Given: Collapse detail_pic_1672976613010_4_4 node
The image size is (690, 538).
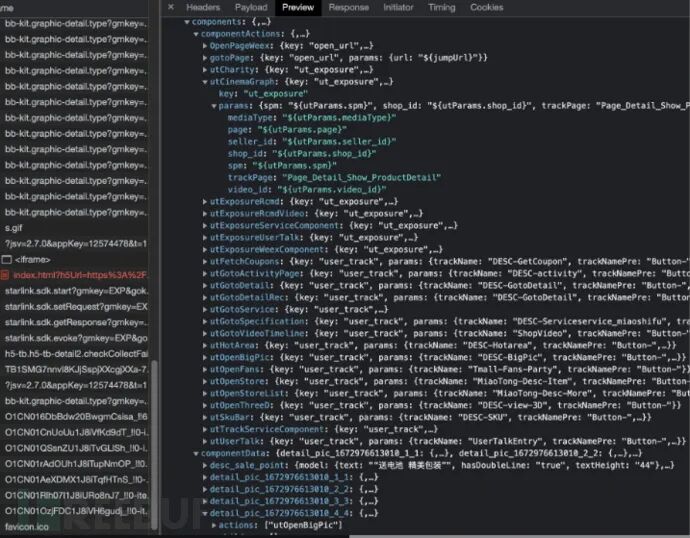Looking at the screenshot, I should pyautogui.click(x=205, y=513).
